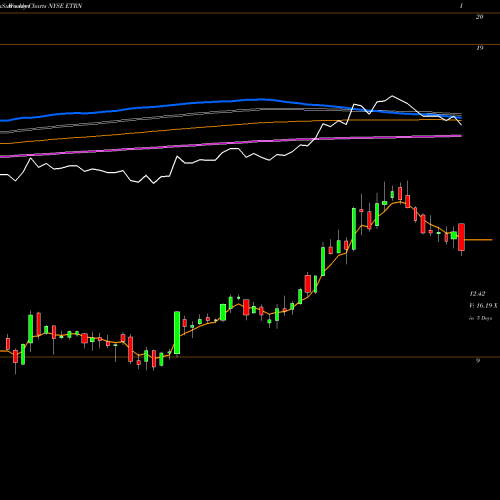The height and width of the screenshot is (500, 500).
Task: Click the last tall red candlestick
Action: click(x=461, y=237)
